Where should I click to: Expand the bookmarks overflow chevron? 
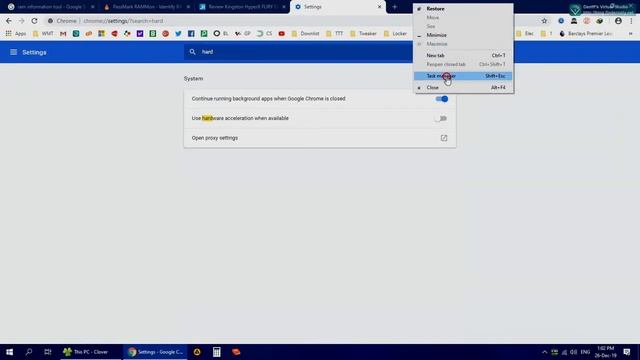pyautogui.click(x=631, y=33)
